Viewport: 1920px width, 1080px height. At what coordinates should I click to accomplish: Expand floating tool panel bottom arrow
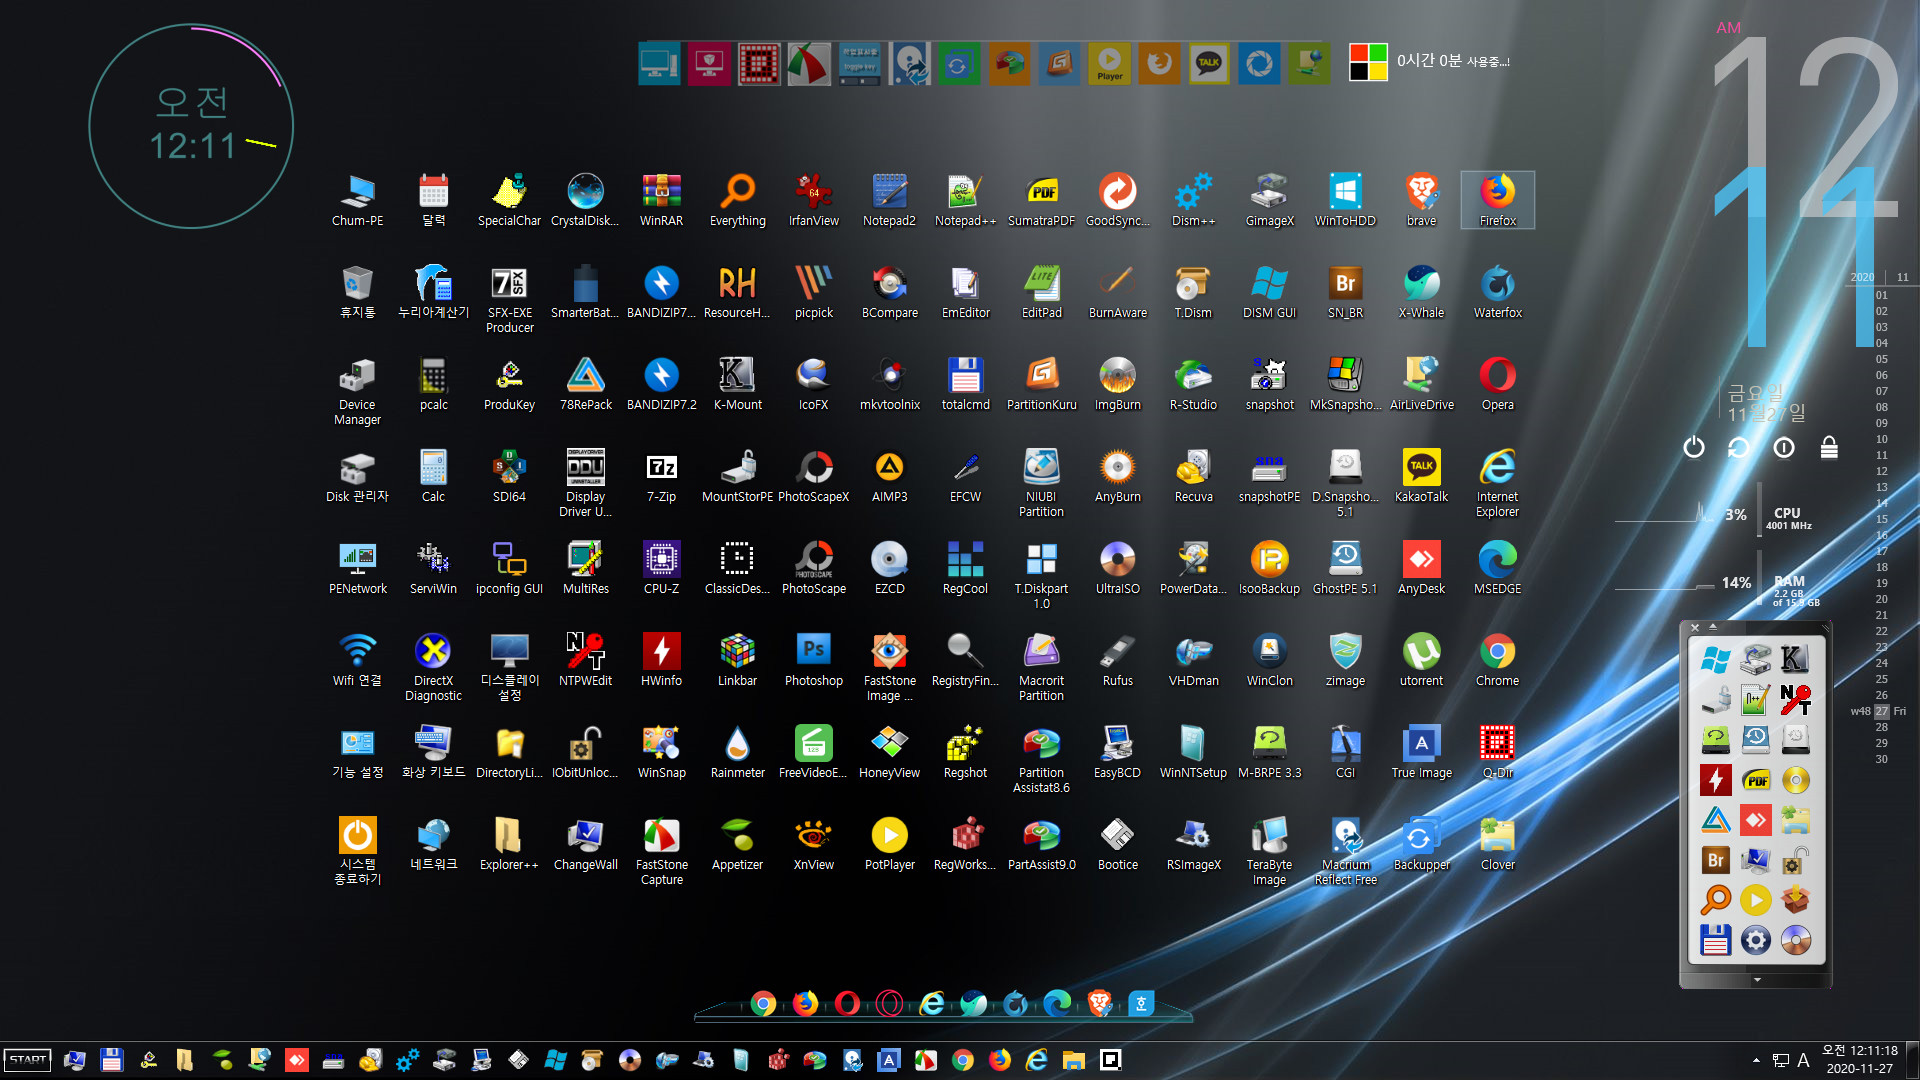pos(1757,980)
